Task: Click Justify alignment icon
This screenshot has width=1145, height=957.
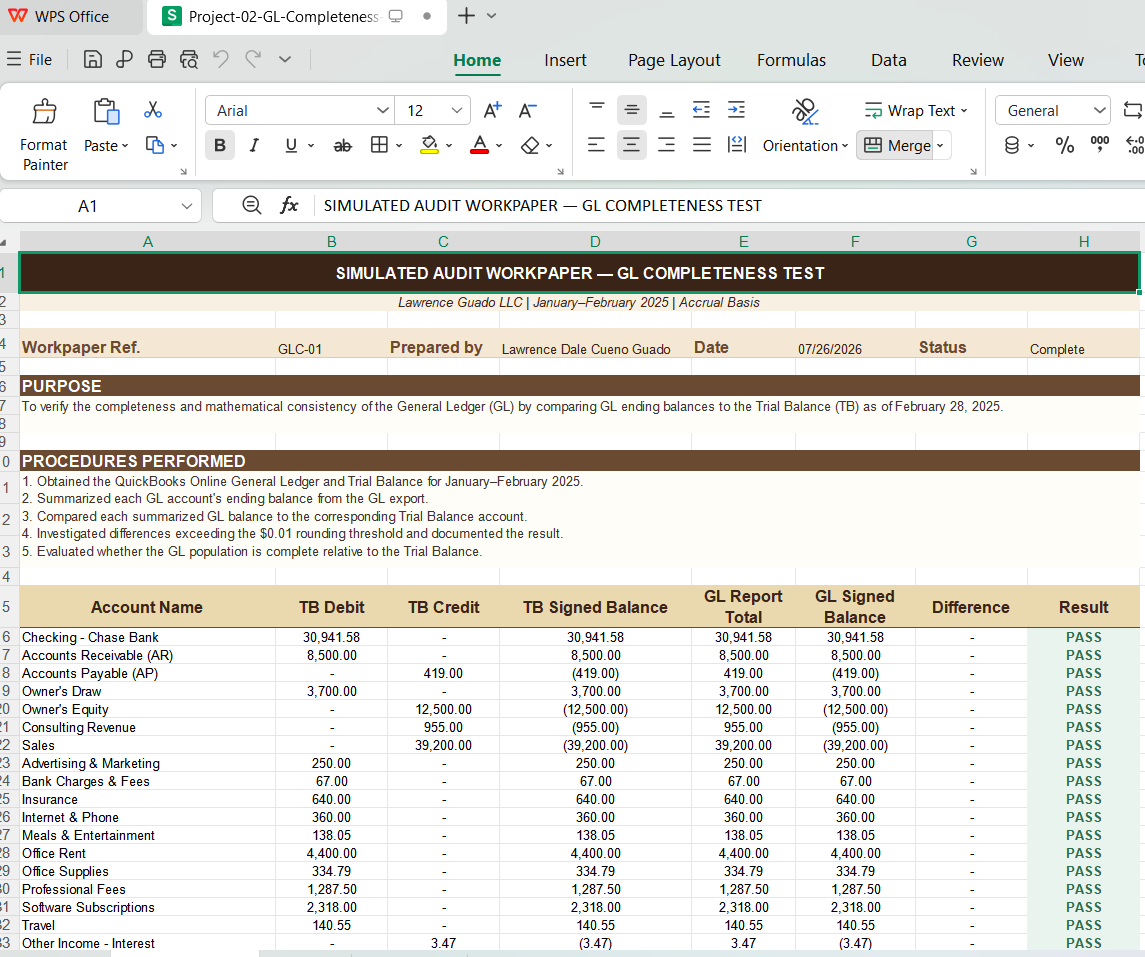Action: pyautogui.click(x=702, y=145)
